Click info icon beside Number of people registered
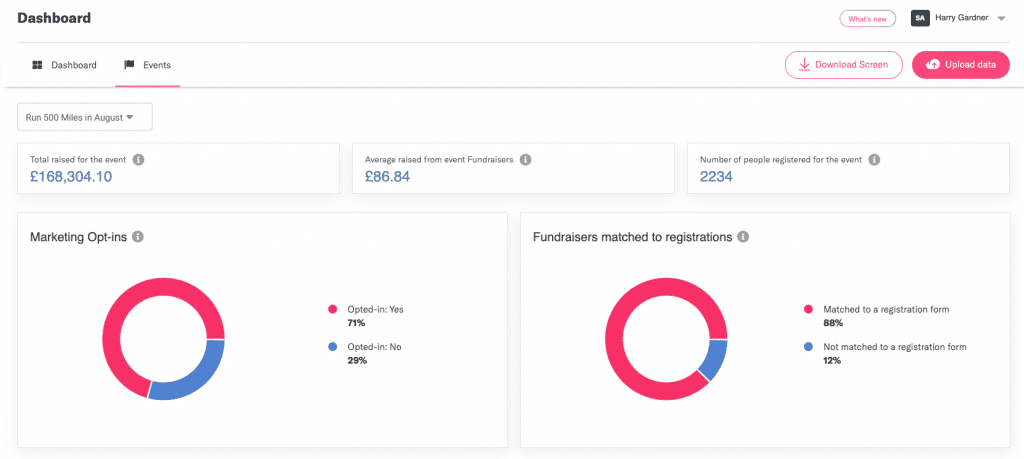 click(874, 159)
